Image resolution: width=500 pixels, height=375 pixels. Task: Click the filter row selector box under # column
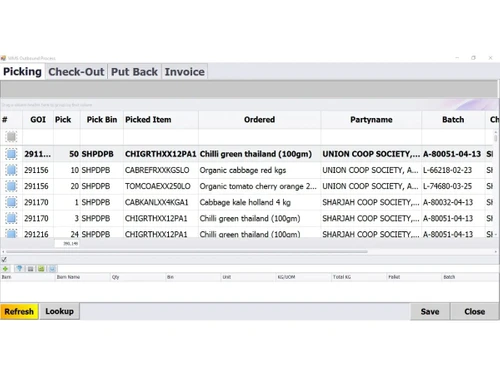click(x=11, y=137)
